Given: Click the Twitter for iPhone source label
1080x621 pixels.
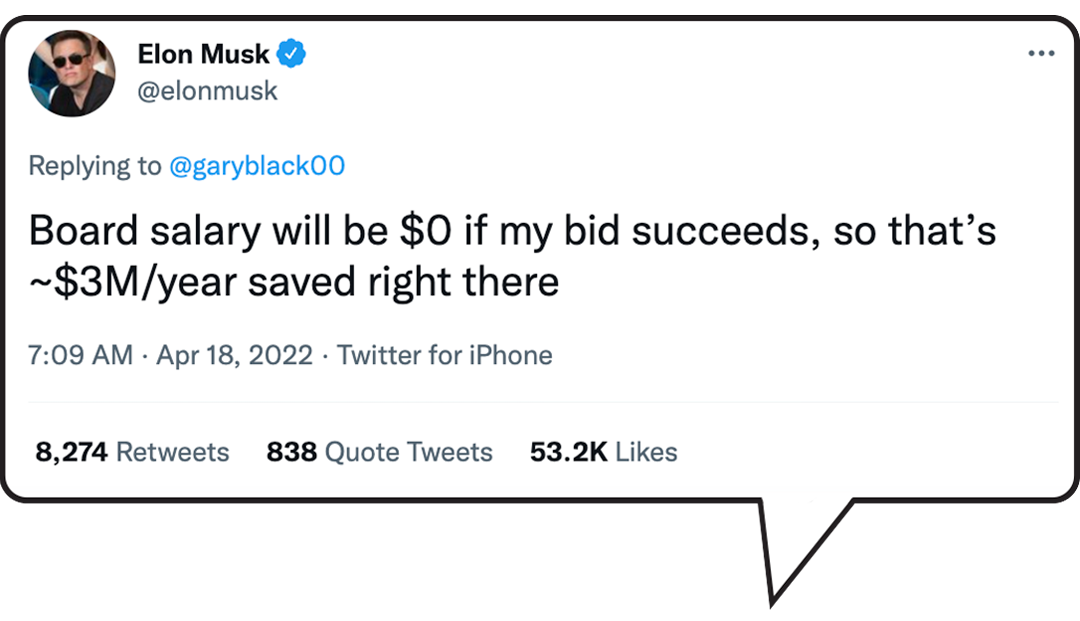Looking at the screenshot, I should 445,355.
